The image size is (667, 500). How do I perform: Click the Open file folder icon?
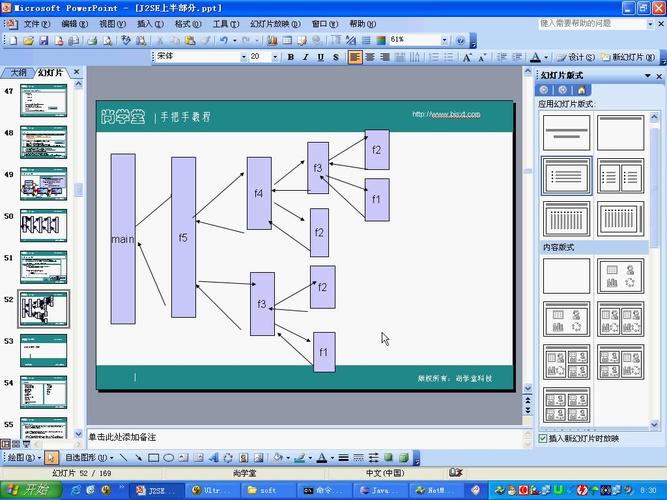pyautogui.click(x=28, y=41)
